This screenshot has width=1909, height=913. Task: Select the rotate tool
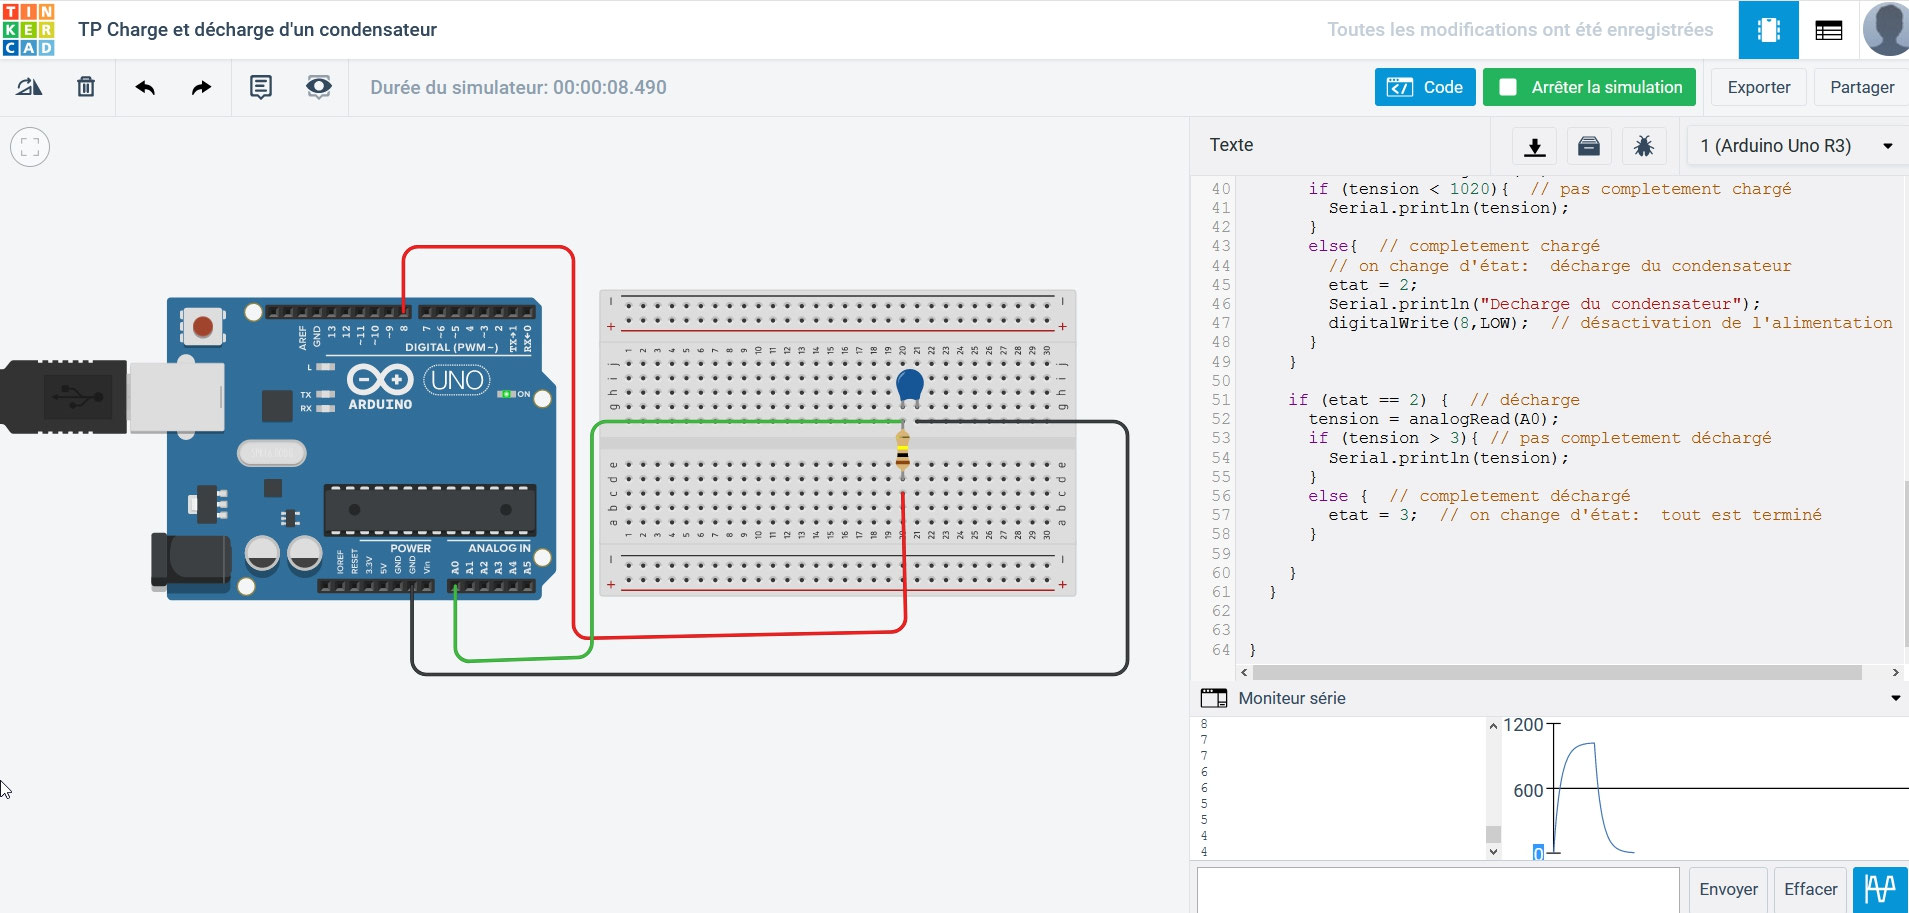(30, 86)
